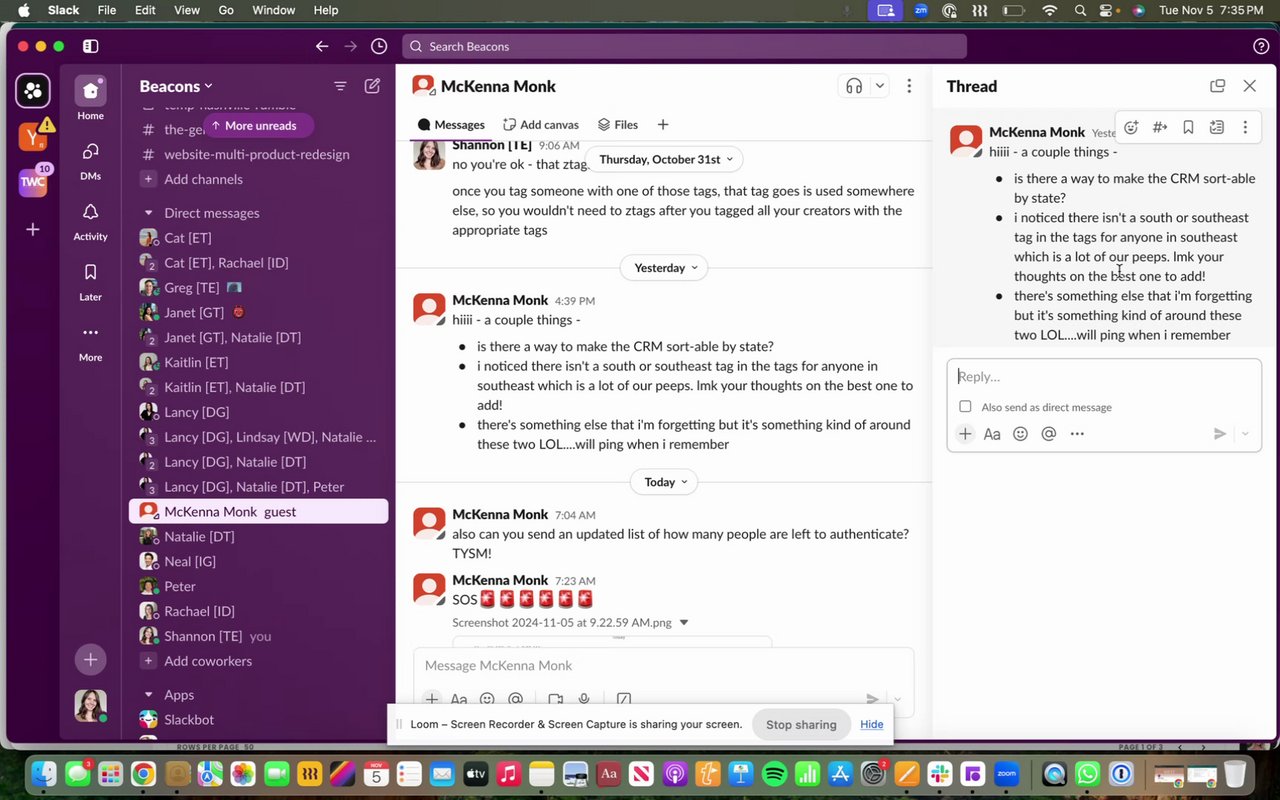This screenshot has width=1280, height=800.
Task: Add a workspace with the plus icon
Action: pyautogui.click(x=33, y=230)
